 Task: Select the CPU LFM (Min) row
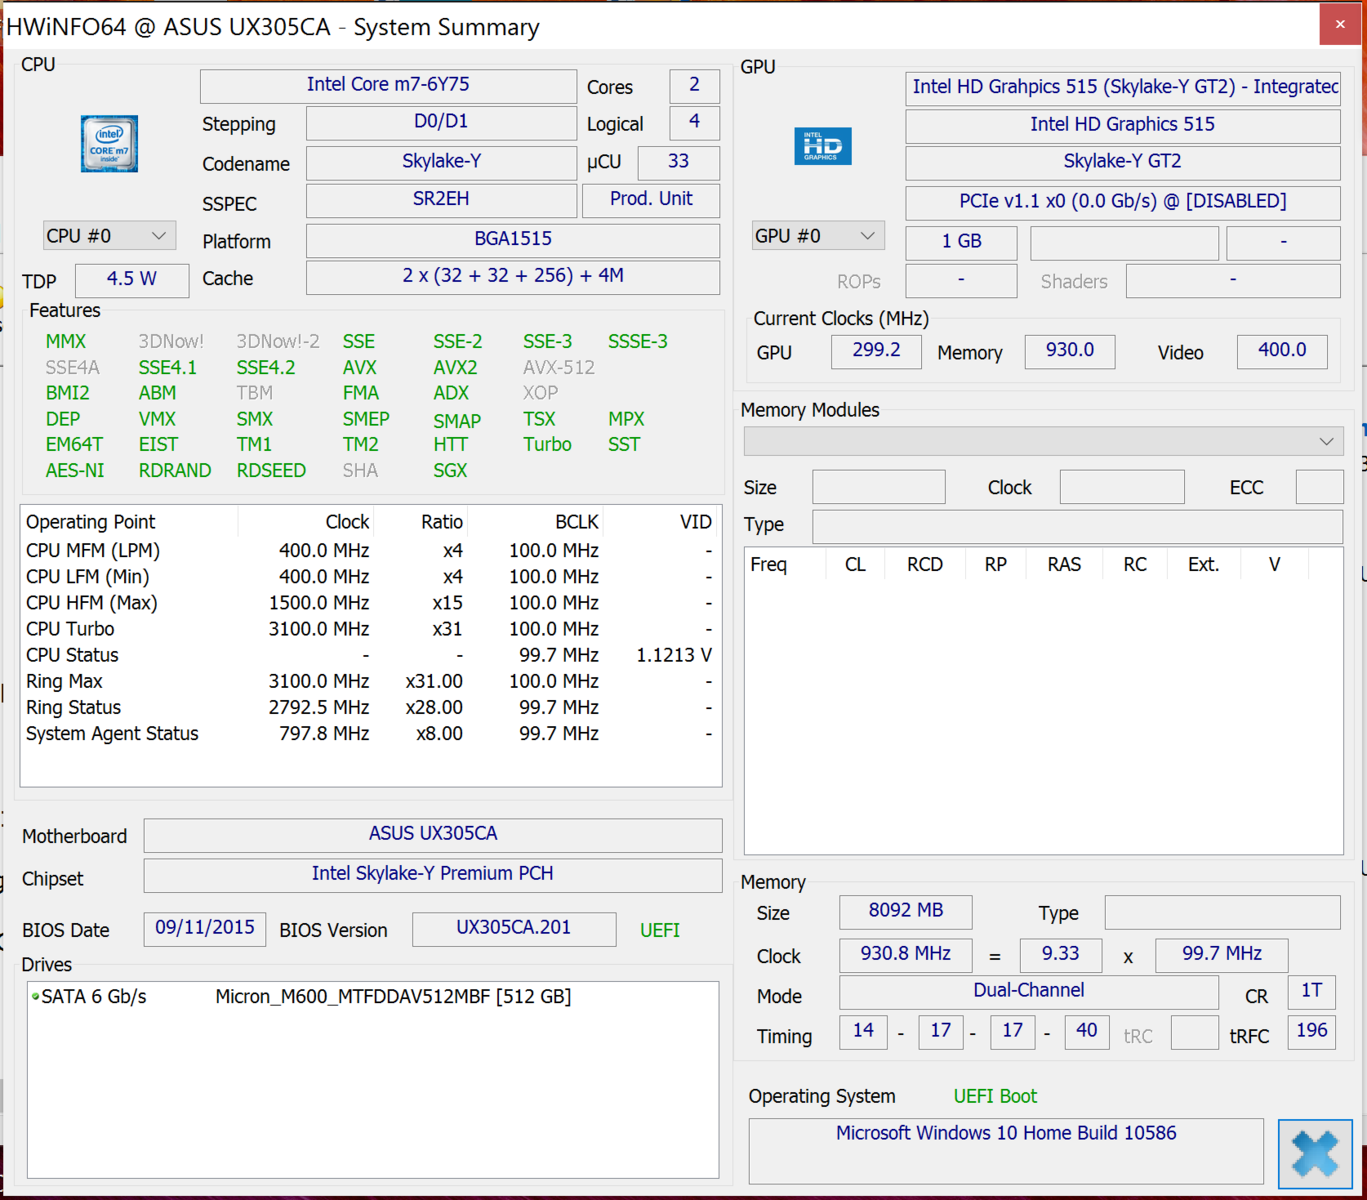click(x=370, y=577)
